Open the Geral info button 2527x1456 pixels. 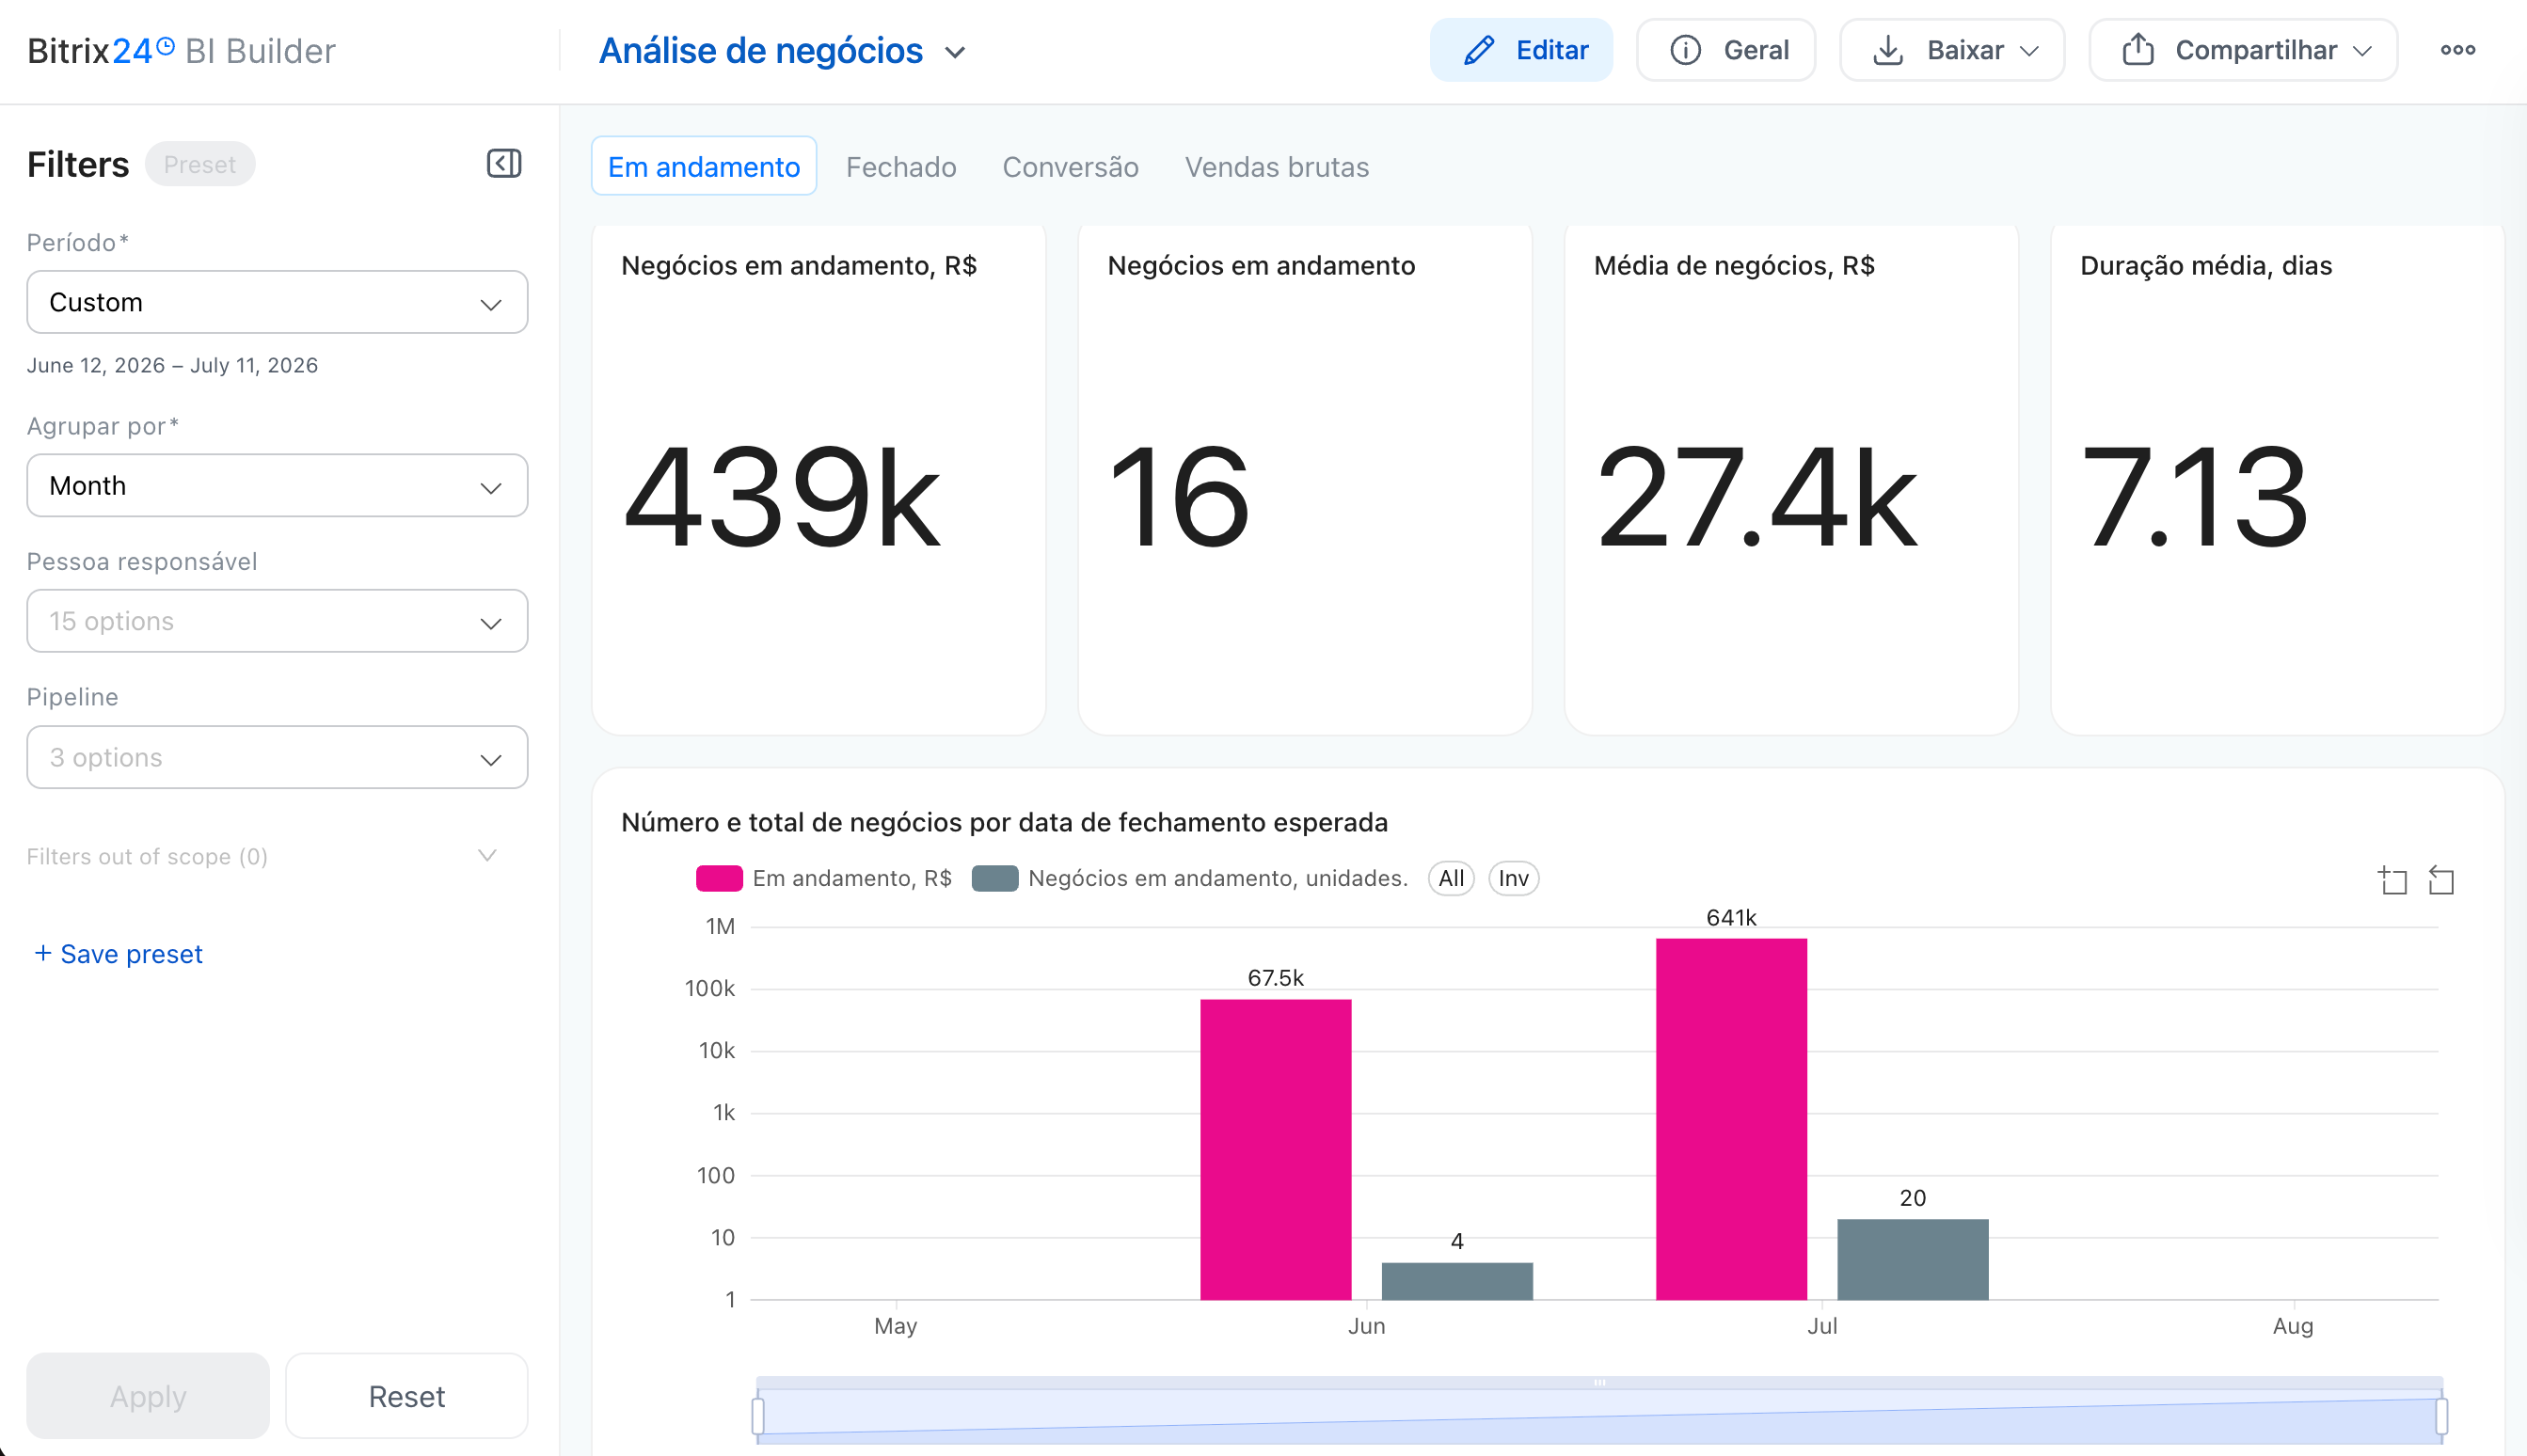(1726, 50)
